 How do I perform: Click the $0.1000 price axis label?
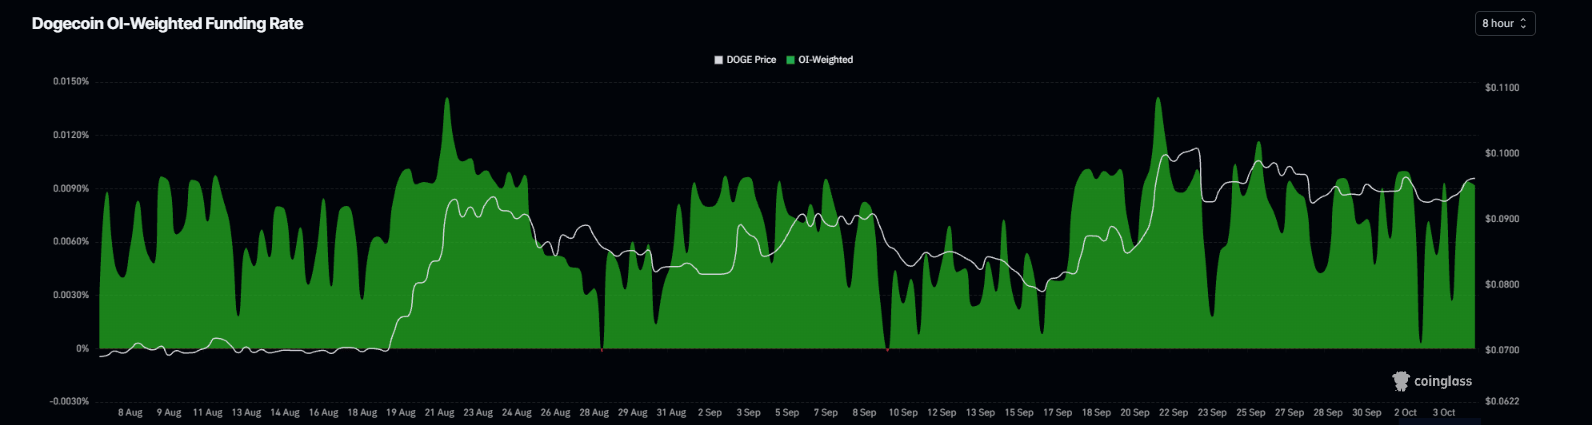[1502, 153]
